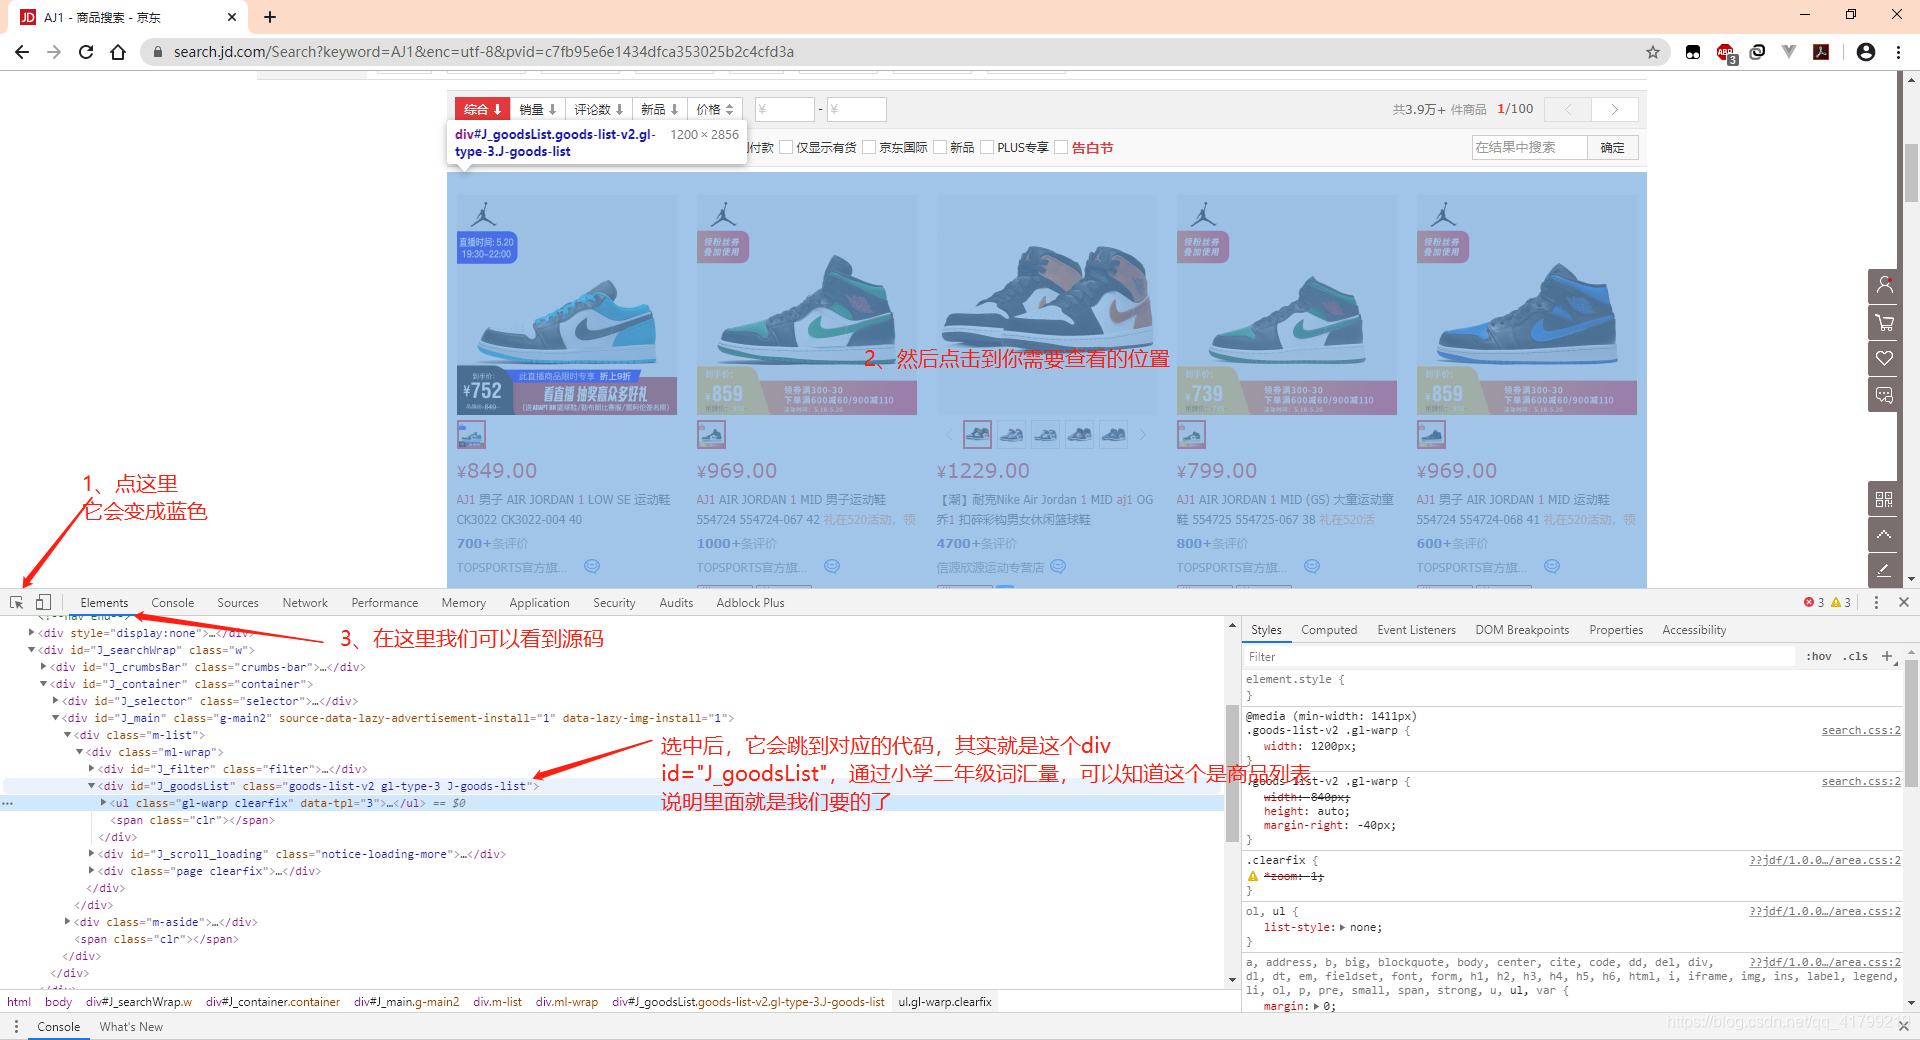Viewport: 1920px width, 1040px height.
Task: Expand the m-aside div node
Action: [x=67, y=921]
